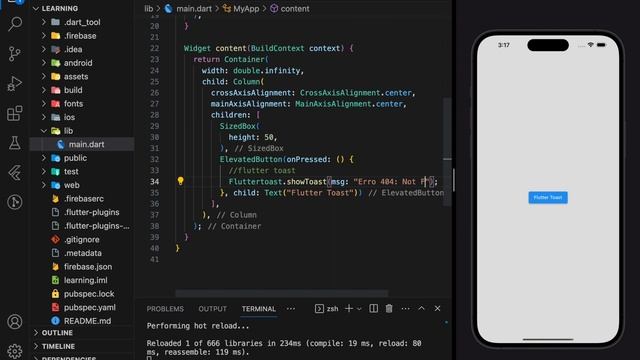Open the Manage gear icon

pos(15,351)
